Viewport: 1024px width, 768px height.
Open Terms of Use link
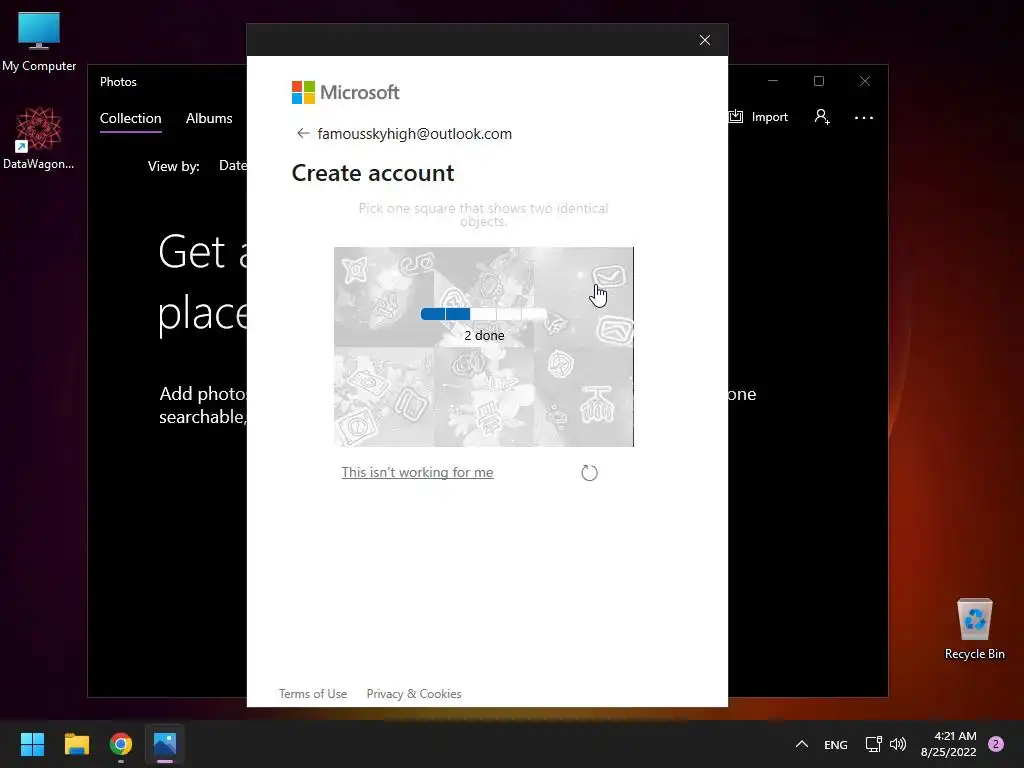313,694
